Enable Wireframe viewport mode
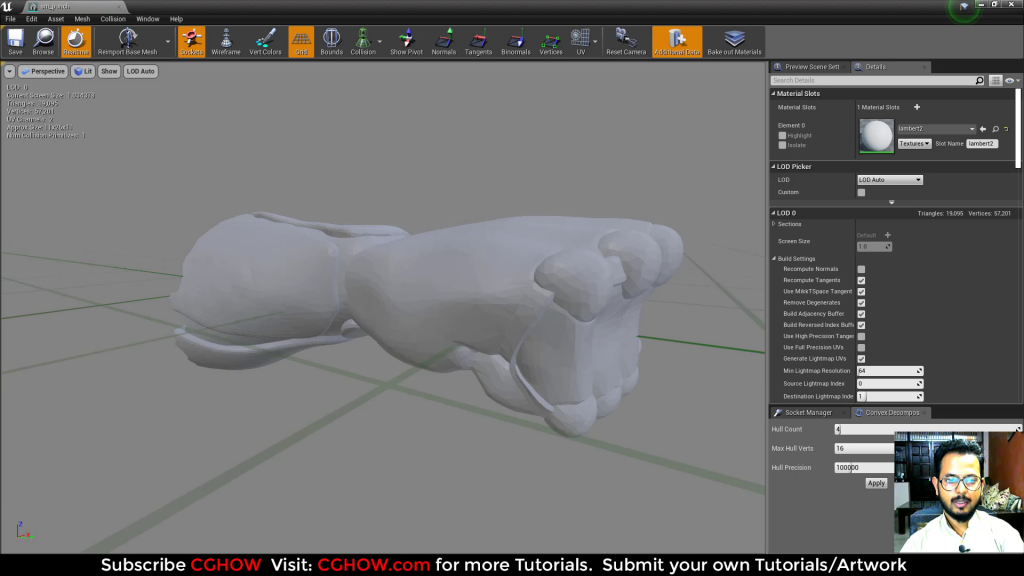This screenshot has height=576, width=1024. tap(227, 41)
